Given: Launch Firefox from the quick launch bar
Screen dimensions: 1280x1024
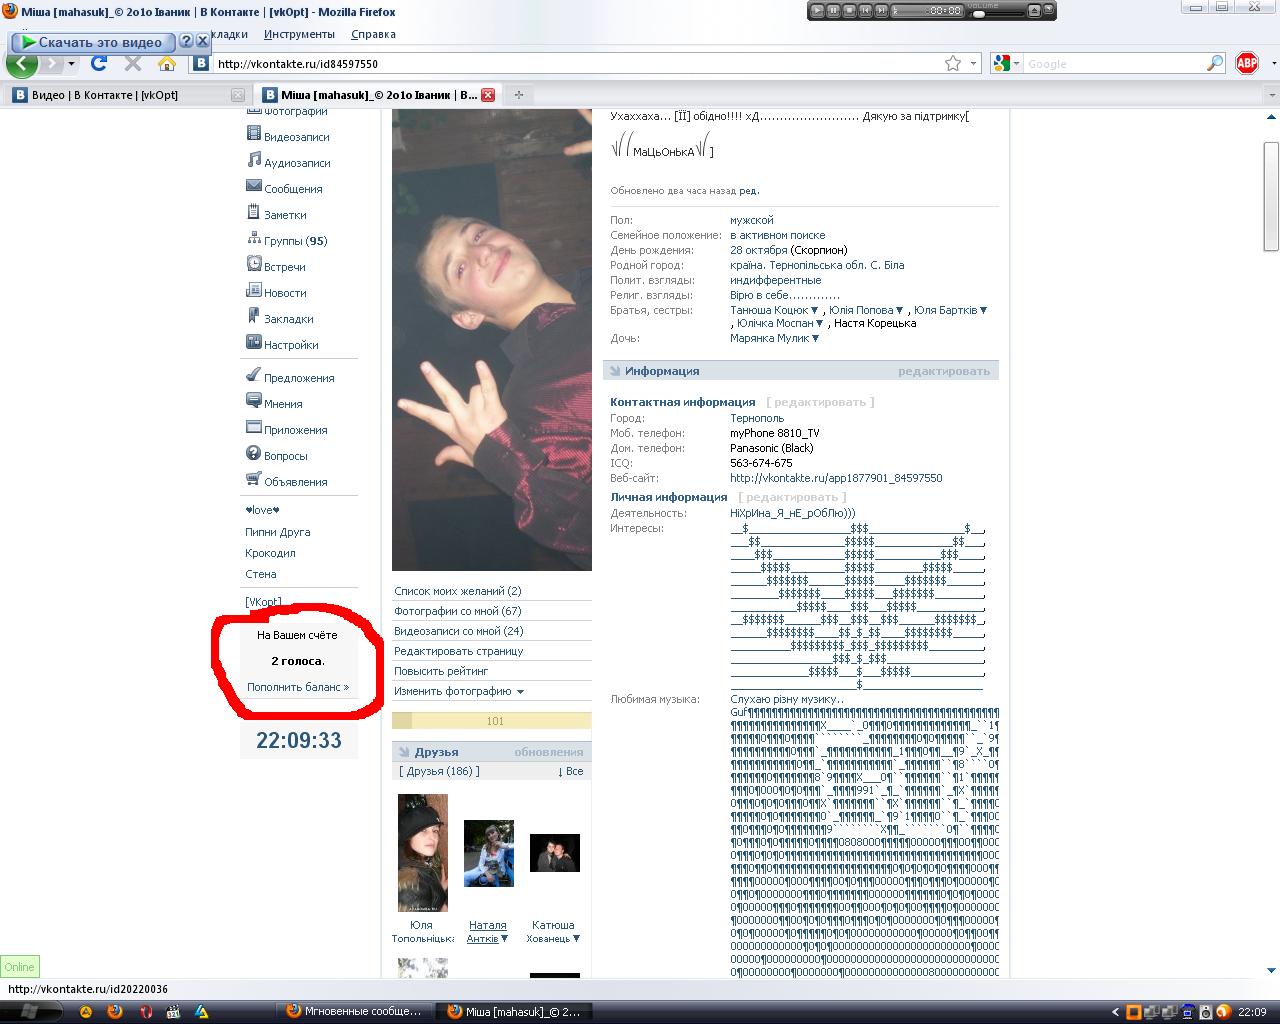Looking at the screenshot, I should pos(115,1011).
